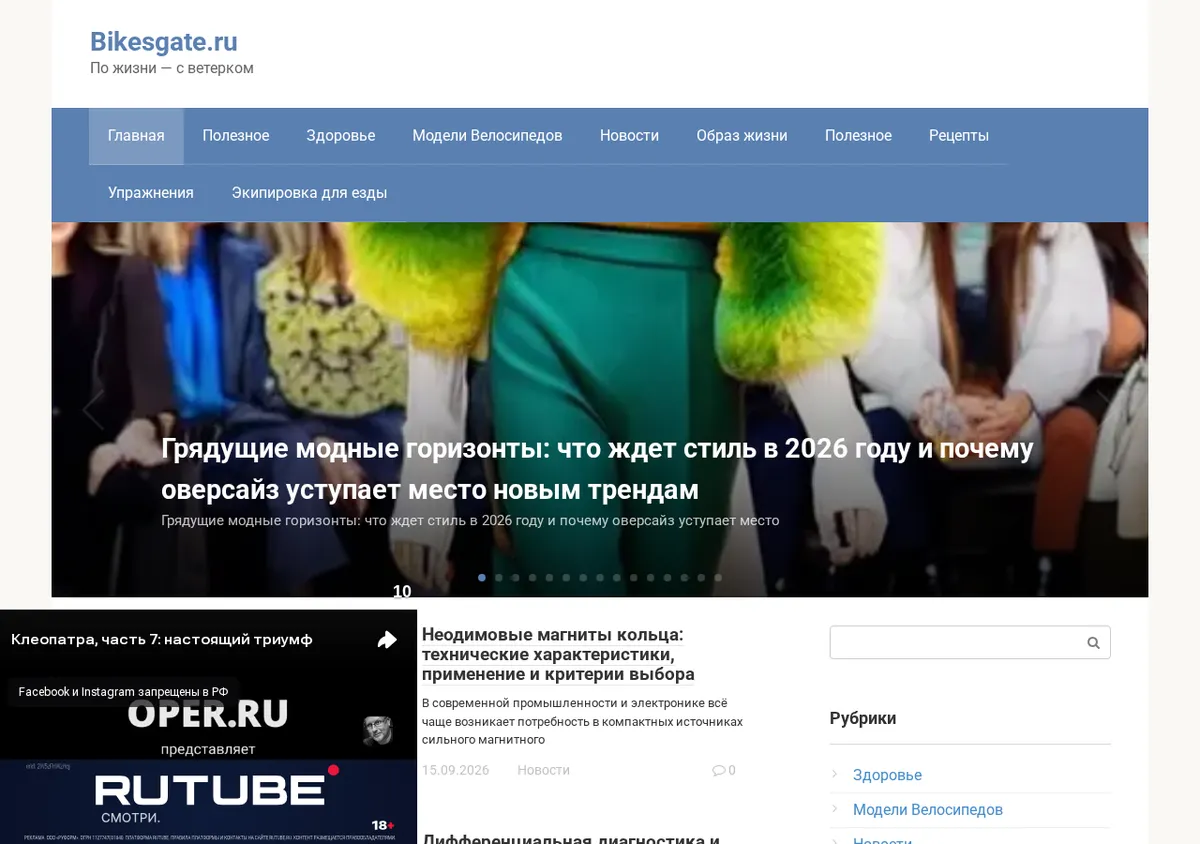Image resolution: width=1200 pixels, height=844 pixels.
Task: Select the last slider pagination dot
Action: click(718, 577)
